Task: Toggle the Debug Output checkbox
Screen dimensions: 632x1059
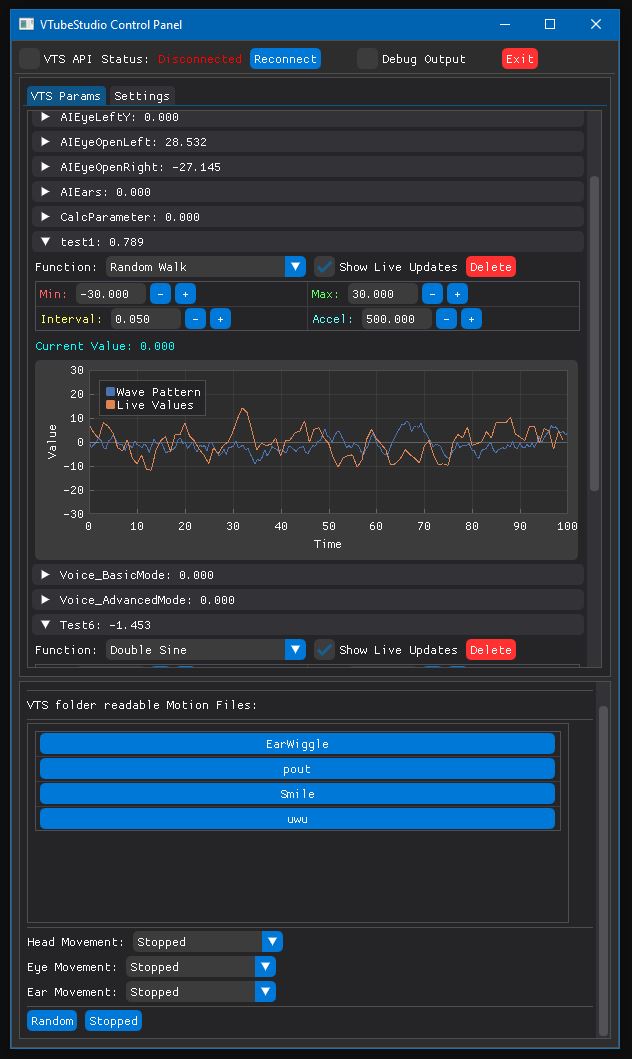Action: (368, 59)
